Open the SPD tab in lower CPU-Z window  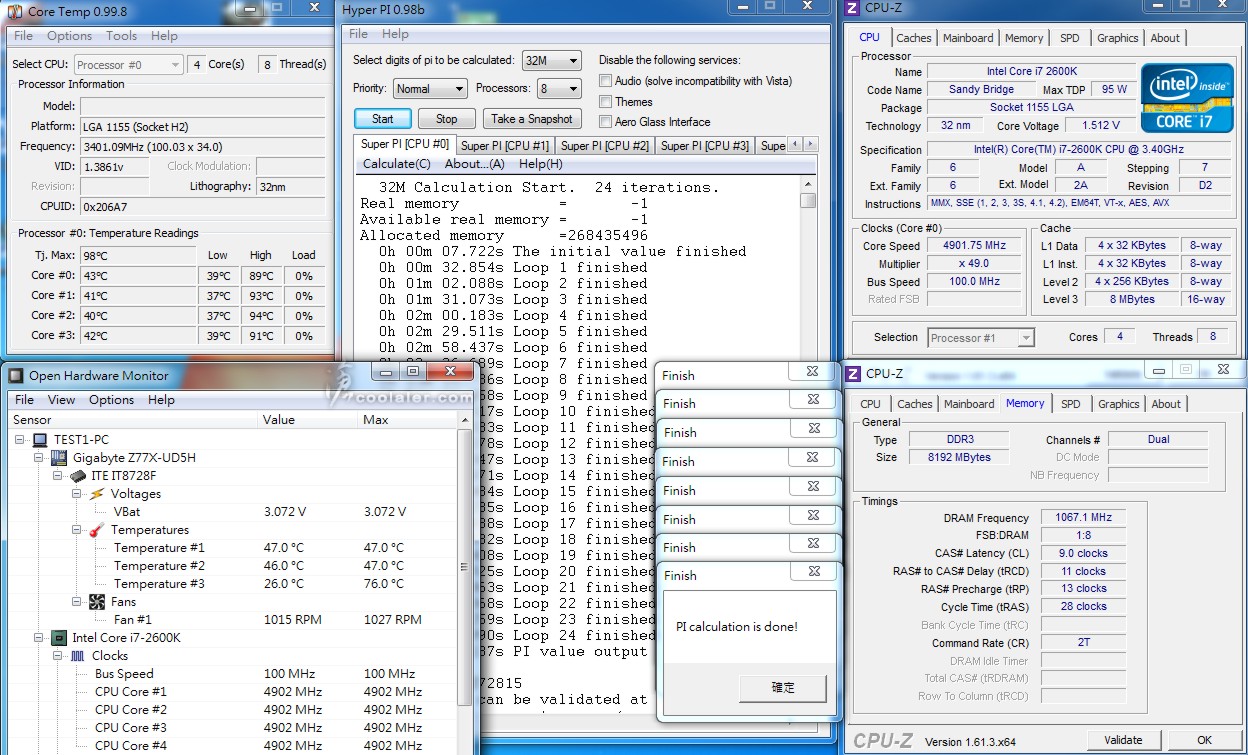coord(1071,404)
